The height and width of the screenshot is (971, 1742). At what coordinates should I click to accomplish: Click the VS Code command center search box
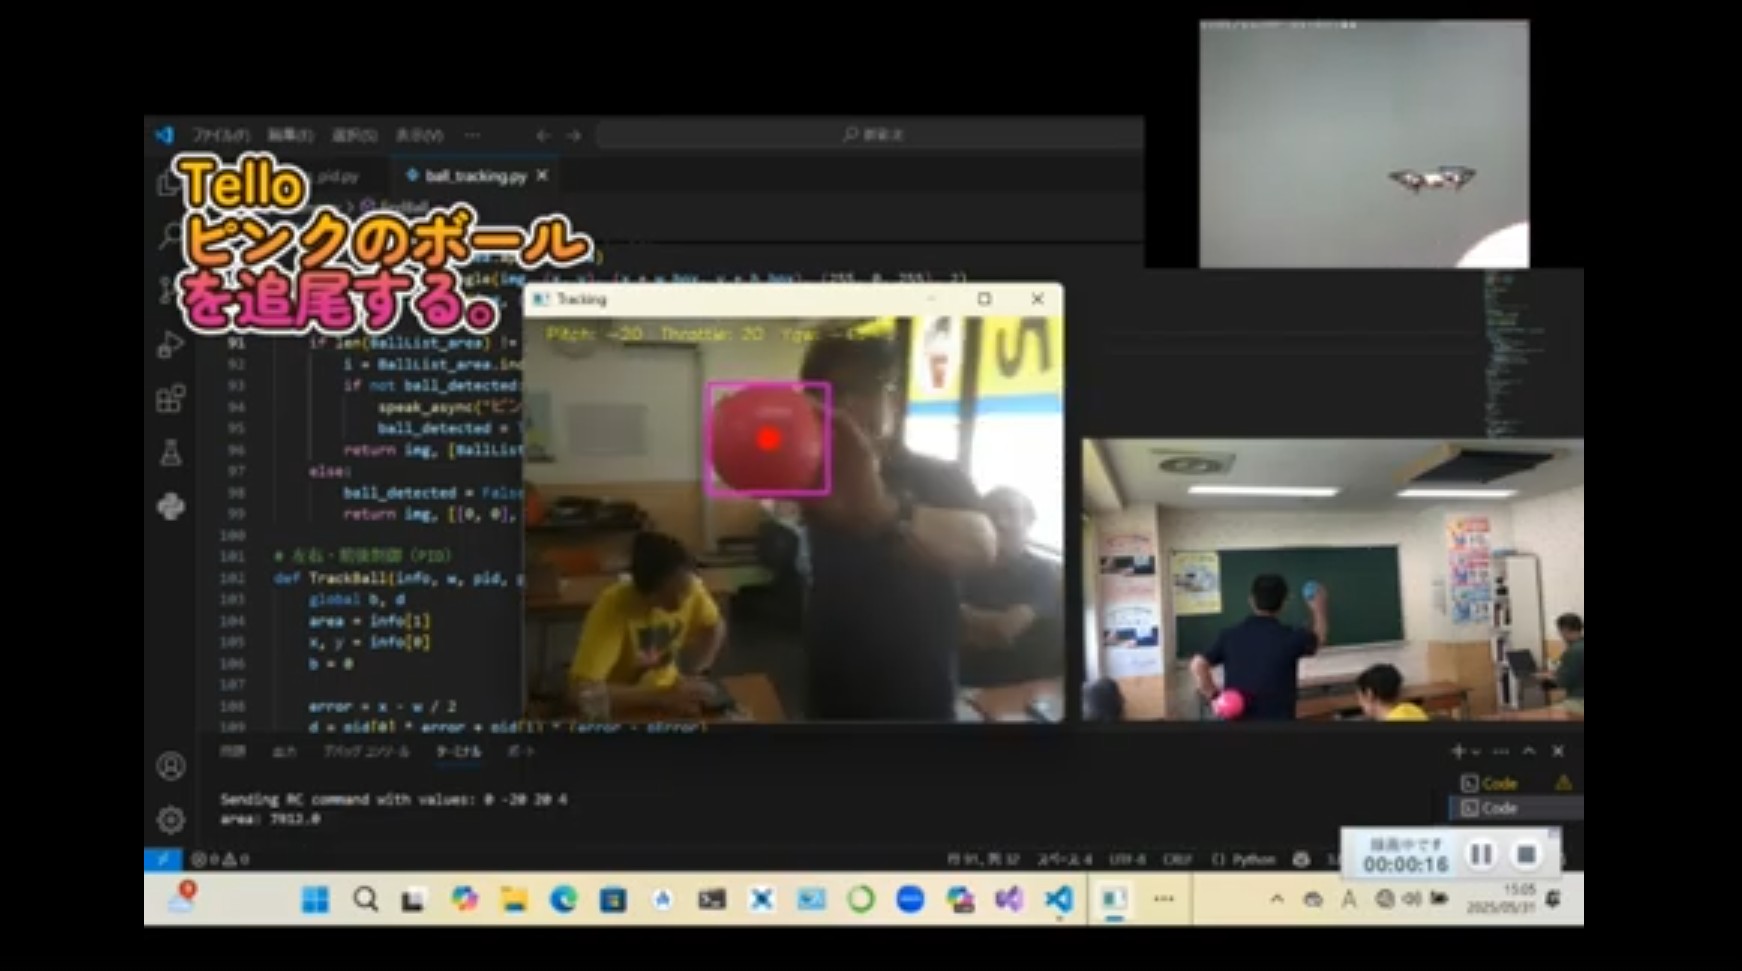point(870,134)
